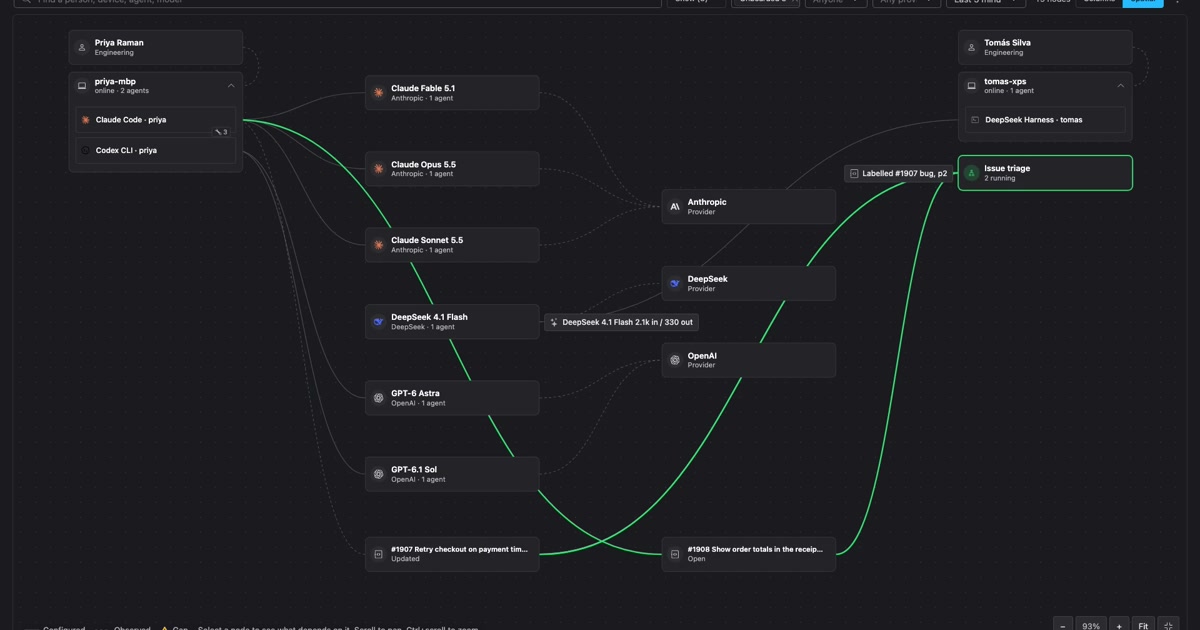Click the issue icon on #1907 card

coord(378,554)
